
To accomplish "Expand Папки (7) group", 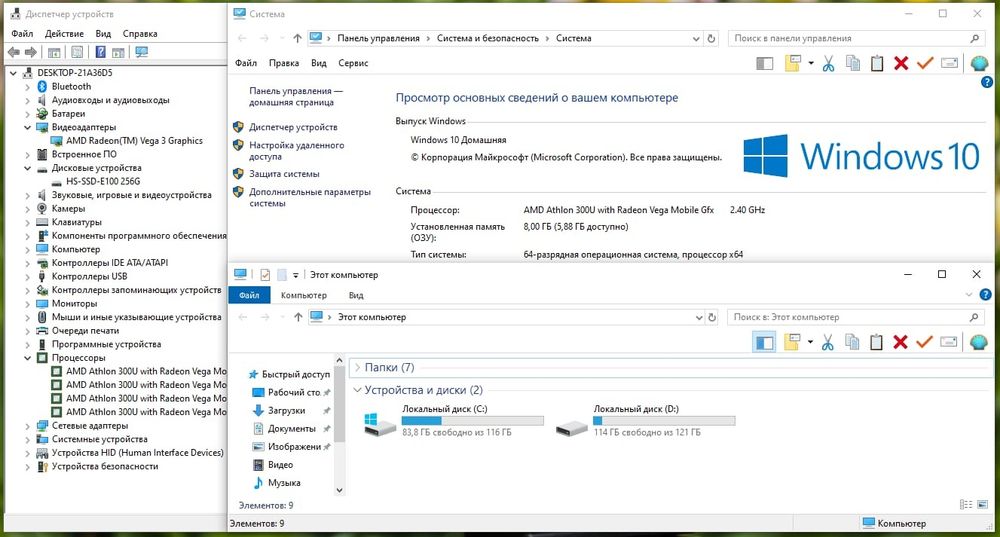I will 358,367.
